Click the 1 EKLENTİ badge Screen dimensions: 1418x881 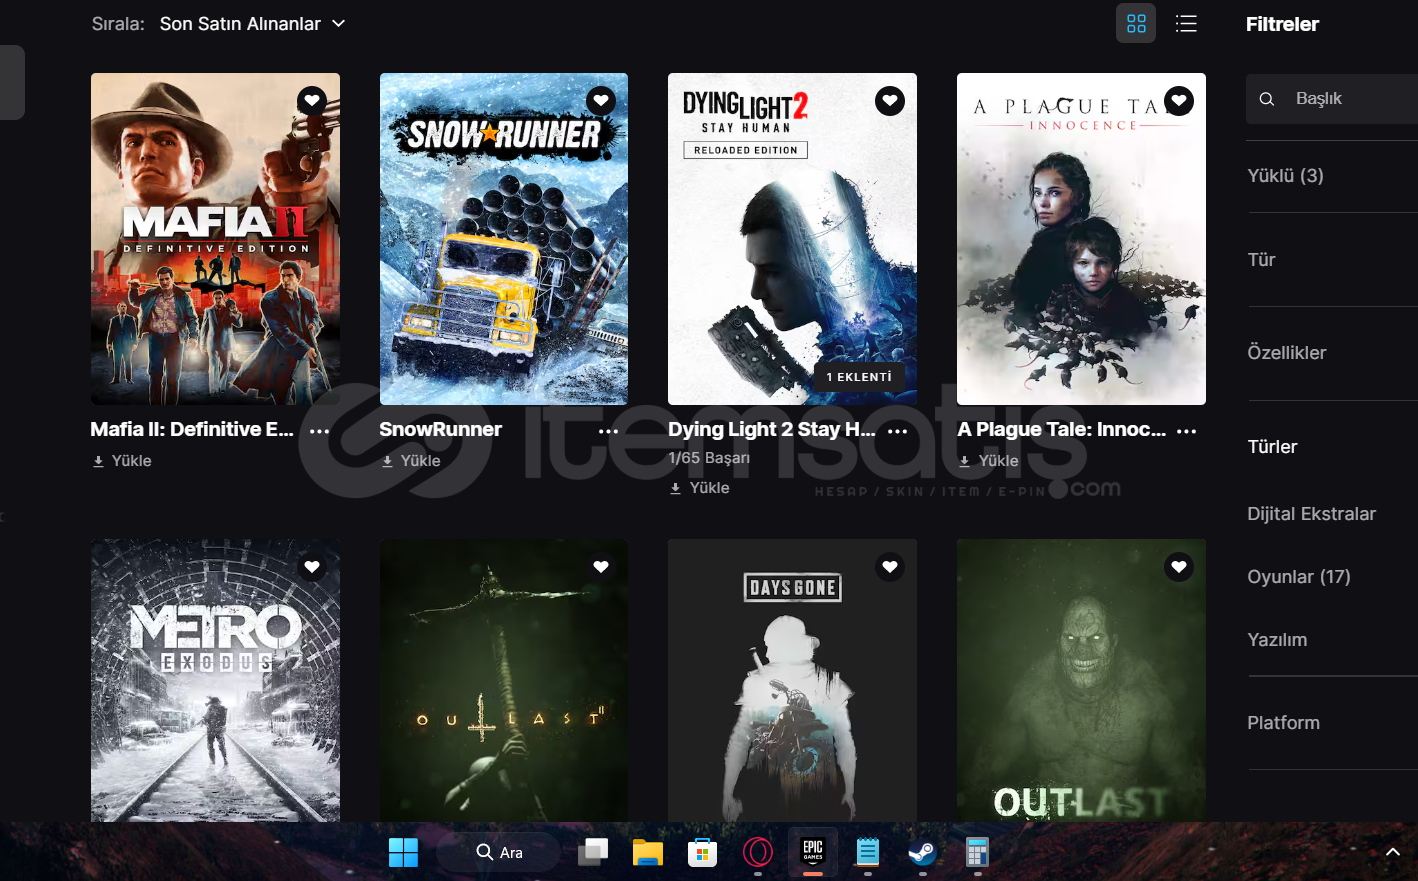click(x=859, y=377)
